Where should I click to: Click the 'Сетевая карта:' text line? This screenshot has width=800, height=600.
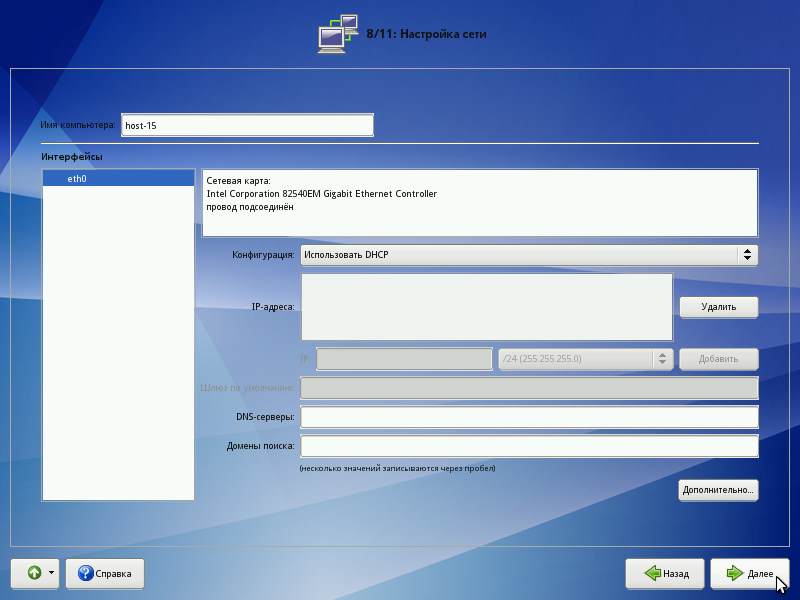coord(238,181)
